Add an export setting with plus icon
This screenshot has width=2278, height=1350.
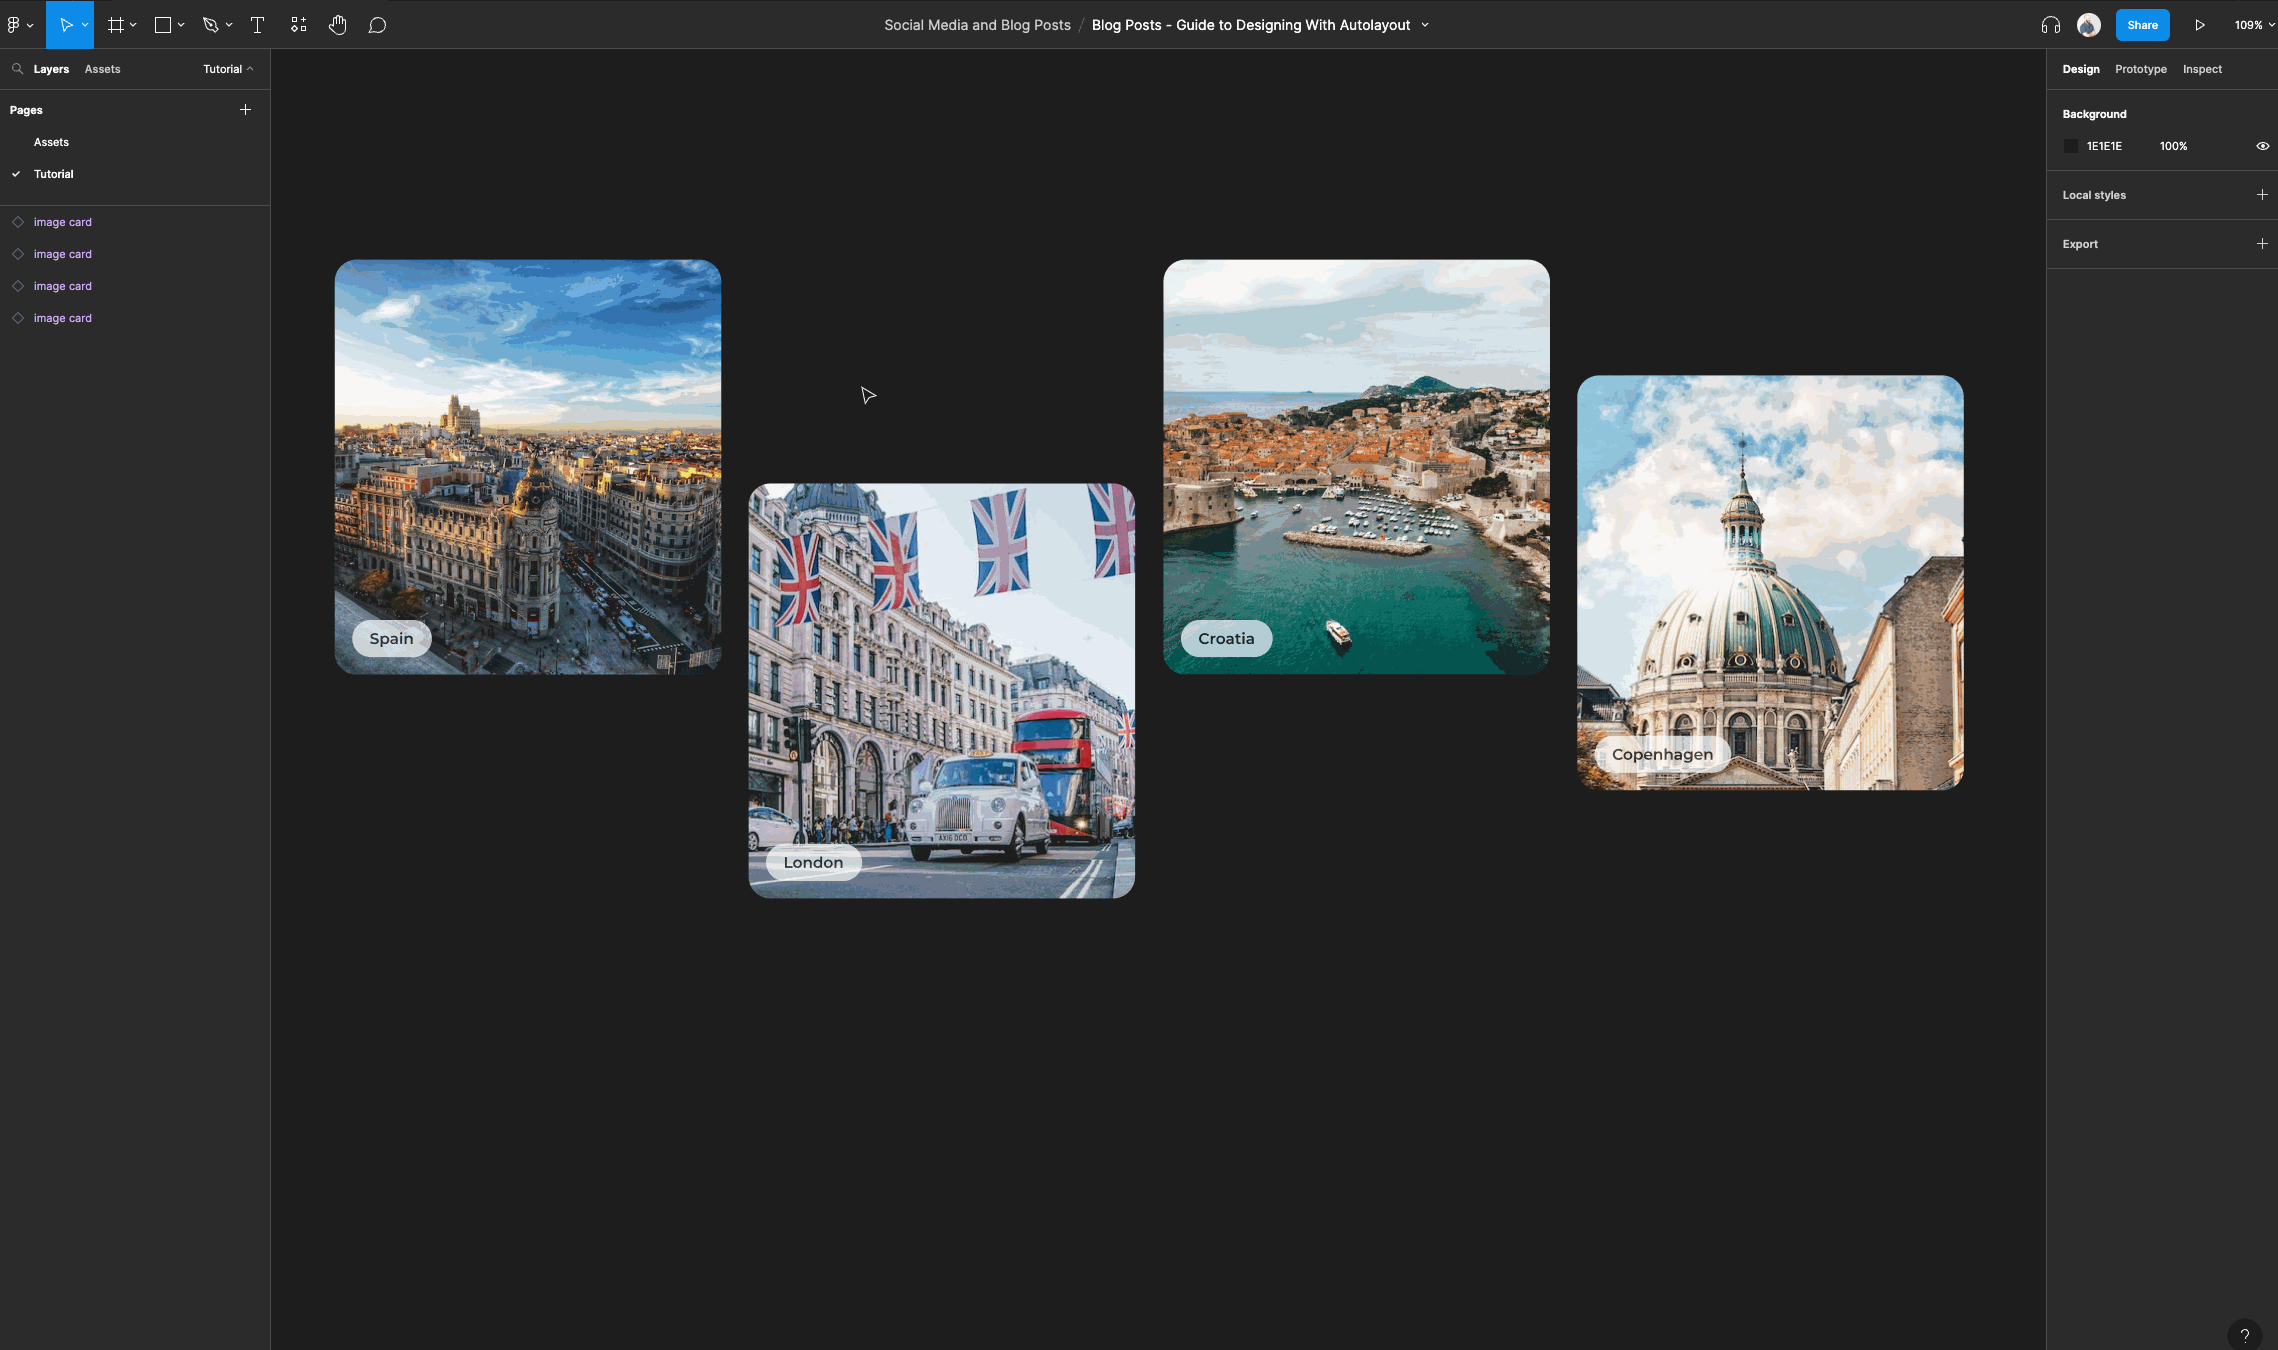tap(2262, 244)
